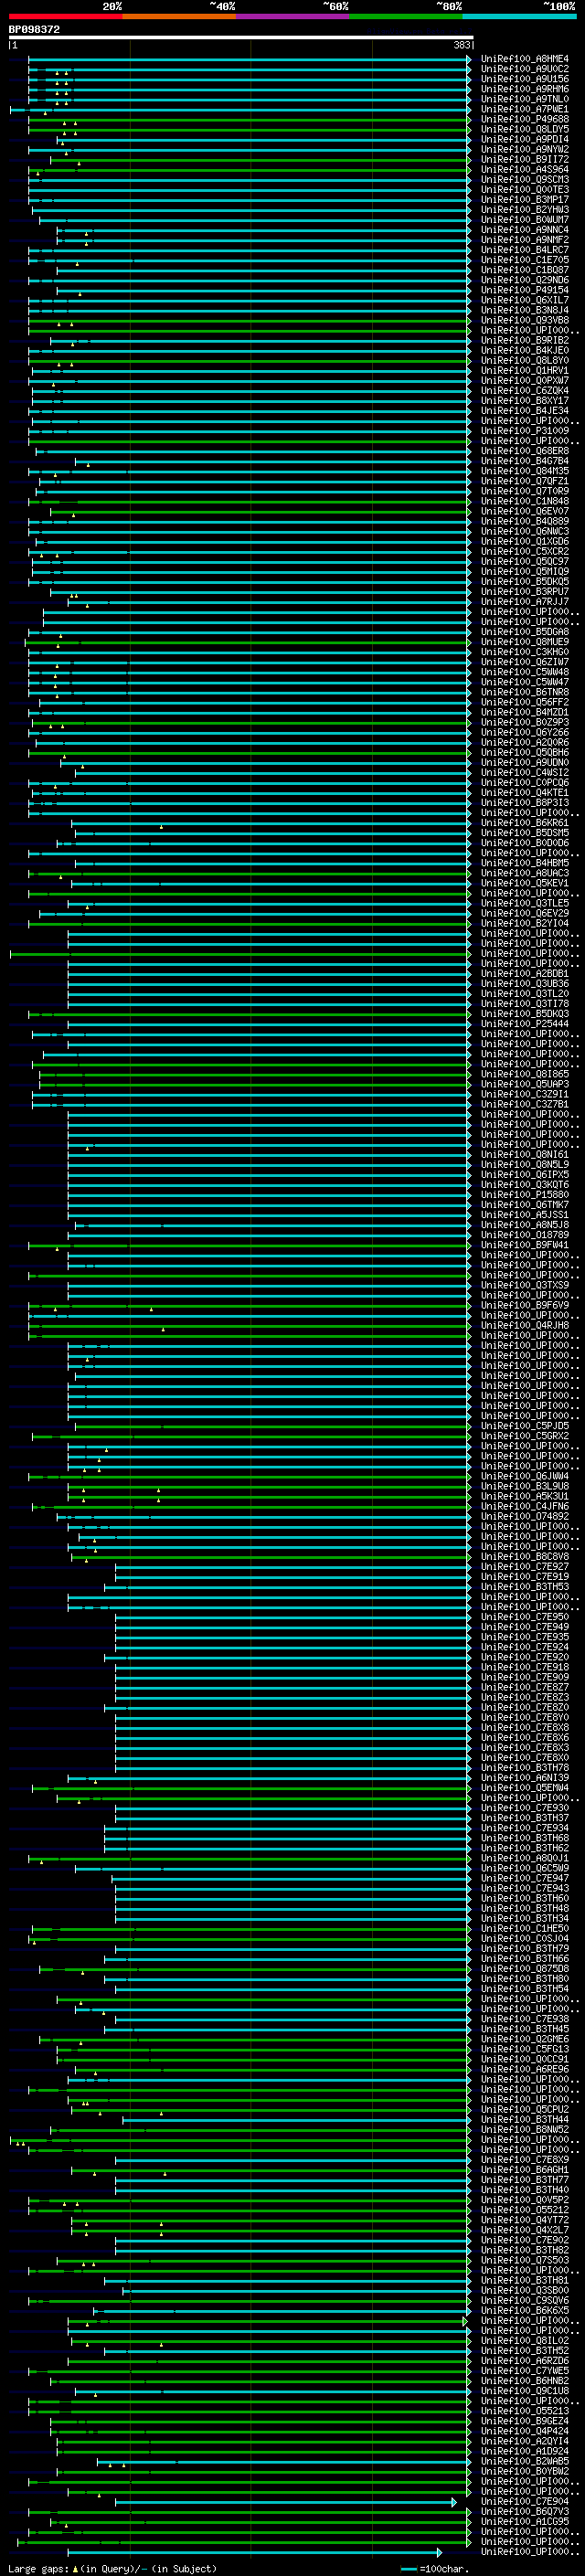This screenshot has width=585, height=2576.
Task: Select the UniRef100_B9II72 label
Action: (x=525, y=160)
